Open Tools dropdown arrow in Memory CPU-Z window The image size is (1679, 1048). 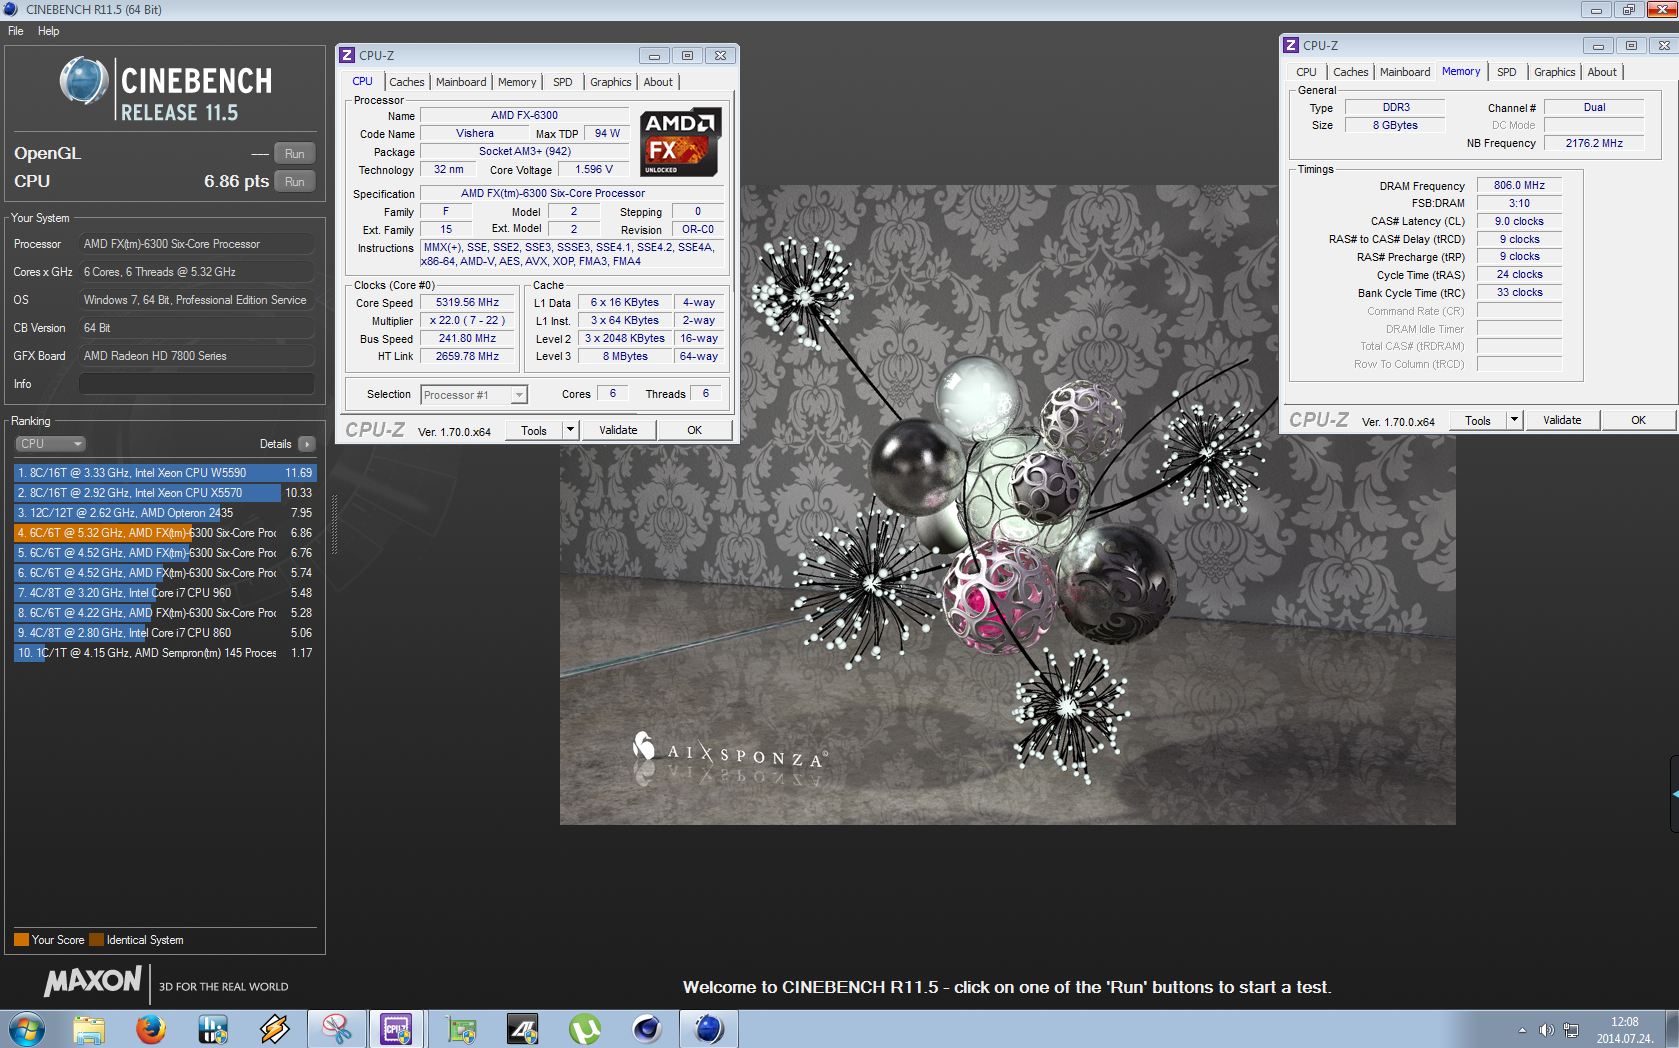pos(1514,420)
